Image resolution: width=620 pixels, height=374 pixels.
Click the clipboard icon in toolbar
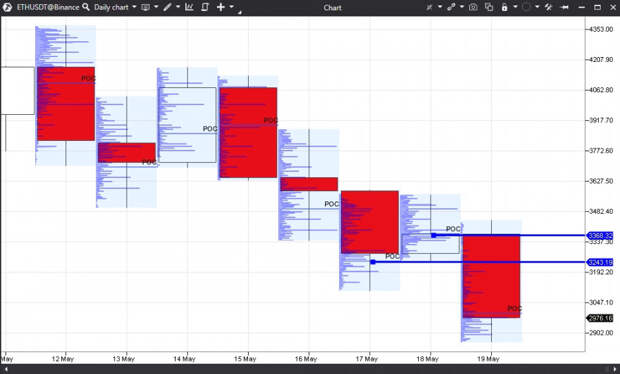[204, 7]
